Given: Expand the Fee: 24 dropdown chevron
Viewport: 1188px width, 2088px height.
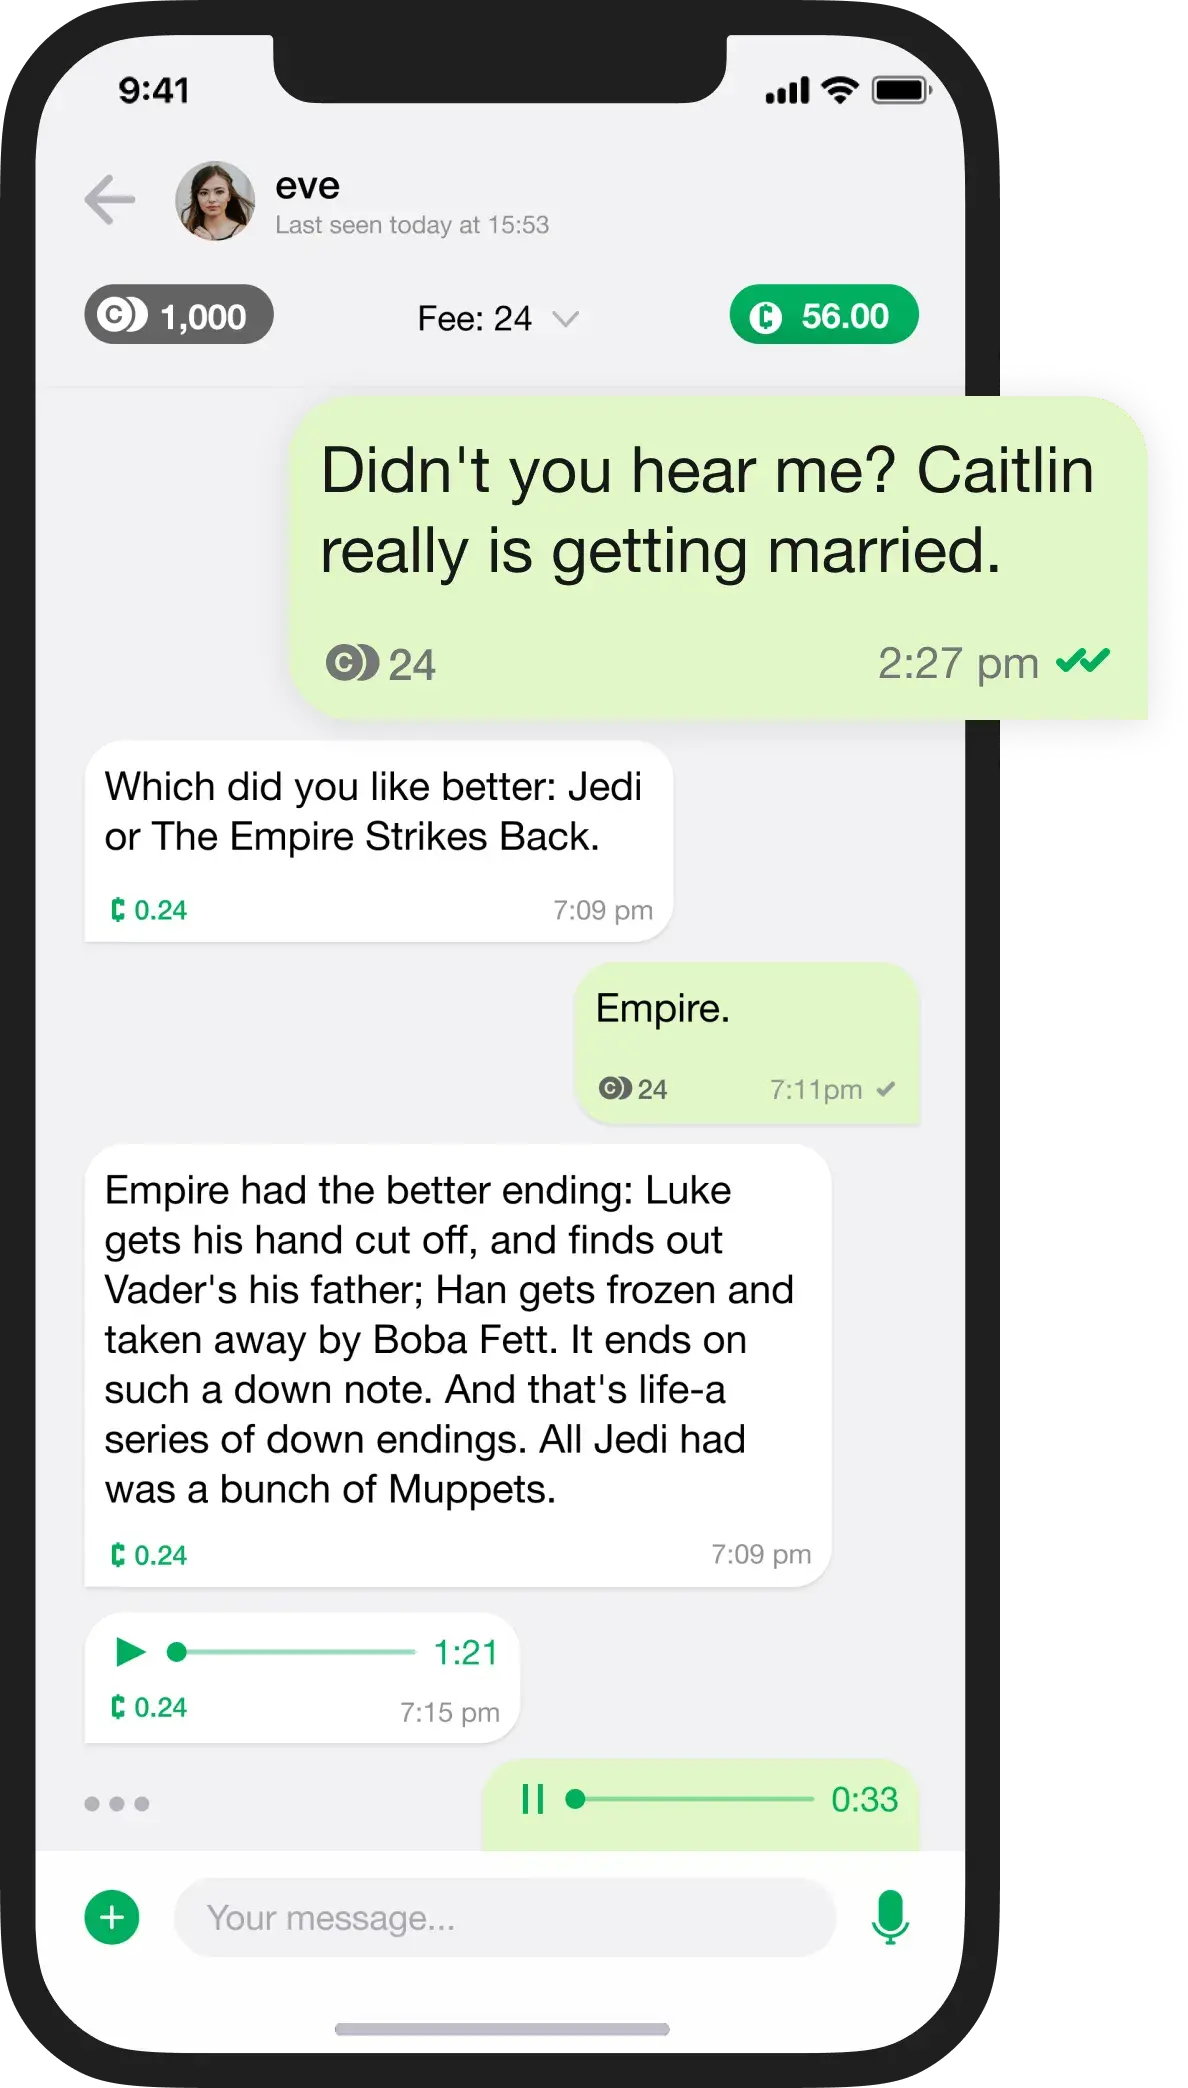Looking at the screenshot, I should pos(566,319).
